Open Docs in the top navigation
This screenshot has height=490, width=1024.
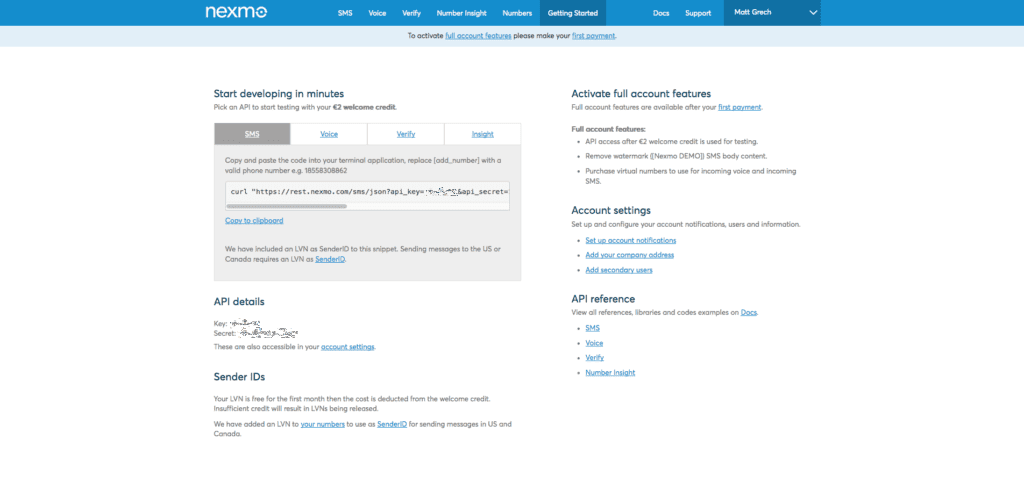coord(661,13)
